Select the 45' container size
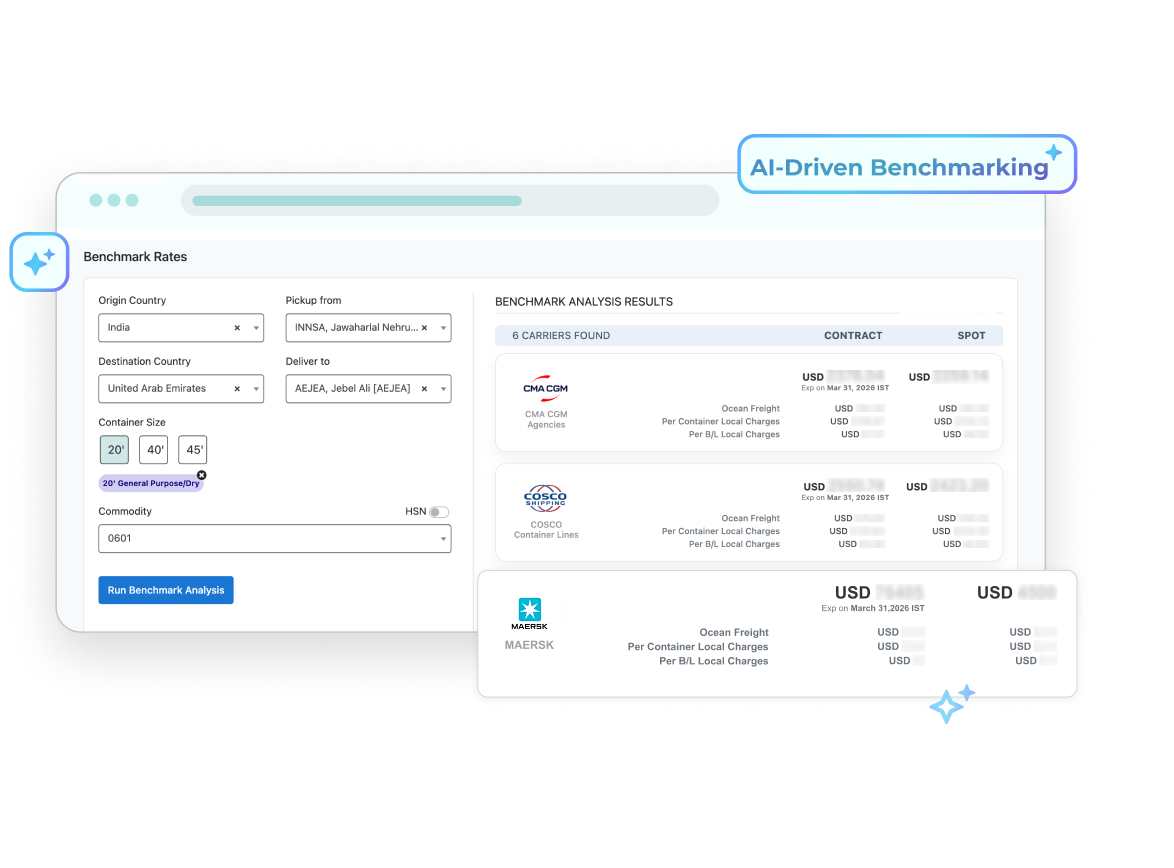 (193, 450)
